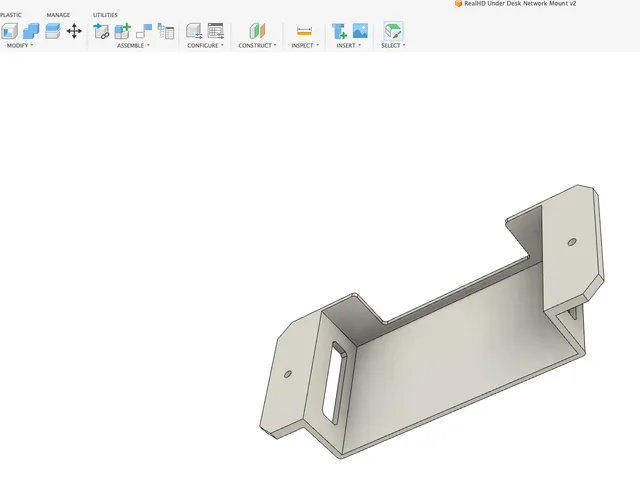This screenshot has height=480, width=640.
Task: Click Insert Component with link icon
Action: tap(101, 31)
